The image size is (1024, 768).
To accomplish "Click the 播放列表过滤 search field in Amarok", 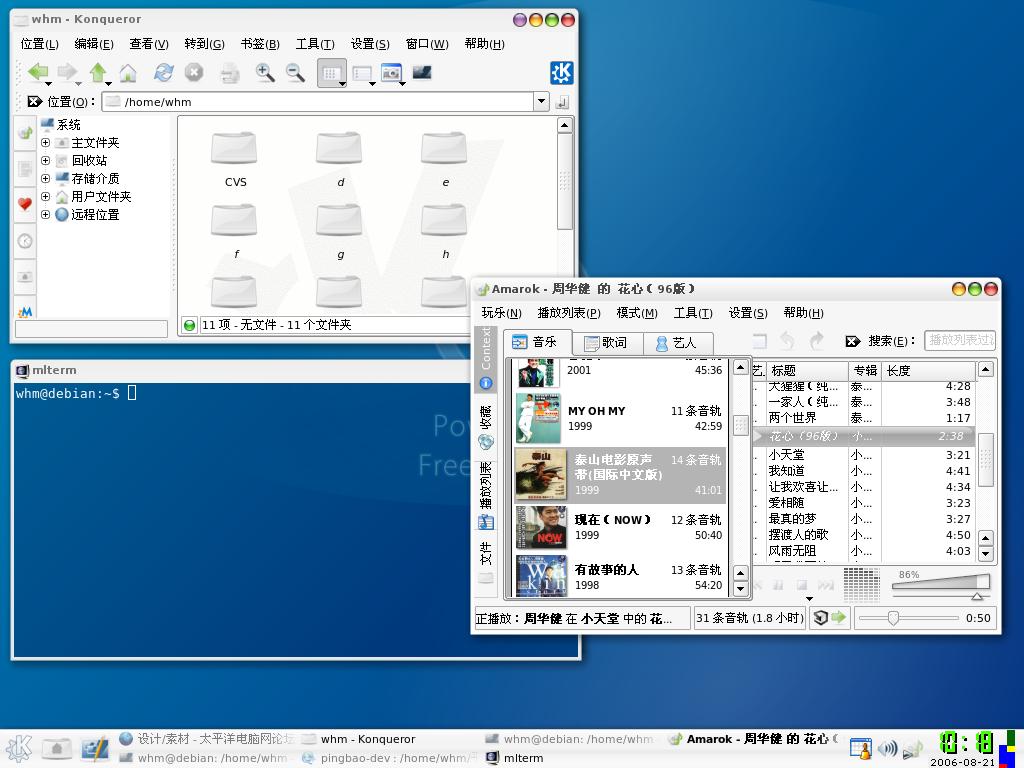I will pos(960,340).
